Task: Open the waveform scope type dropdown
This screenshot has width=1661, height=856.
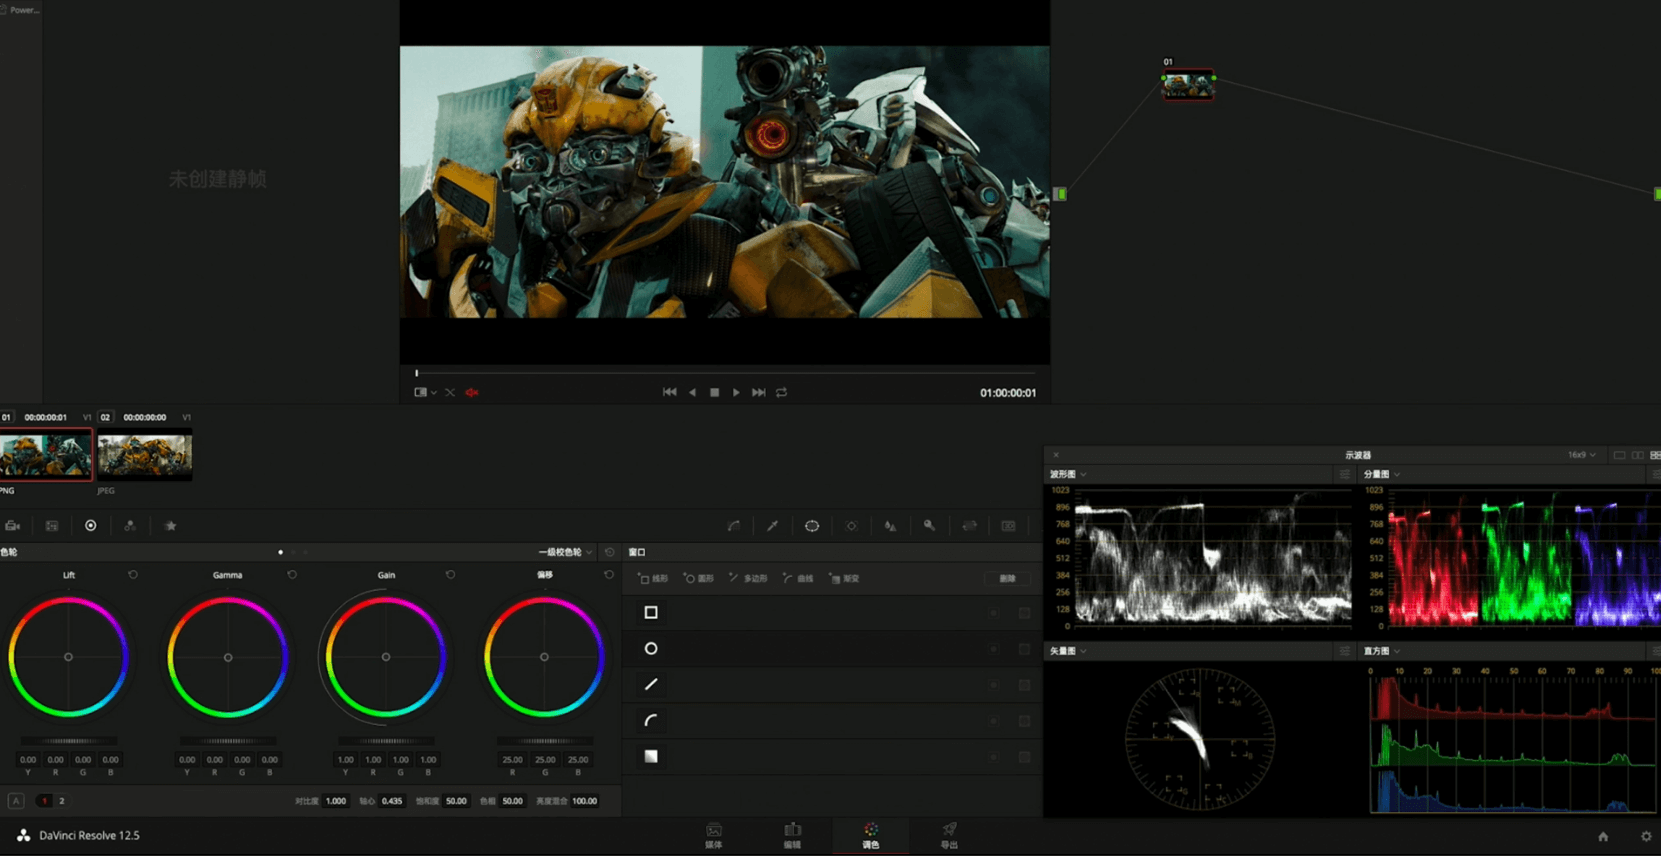Action: click(1068, 474)
